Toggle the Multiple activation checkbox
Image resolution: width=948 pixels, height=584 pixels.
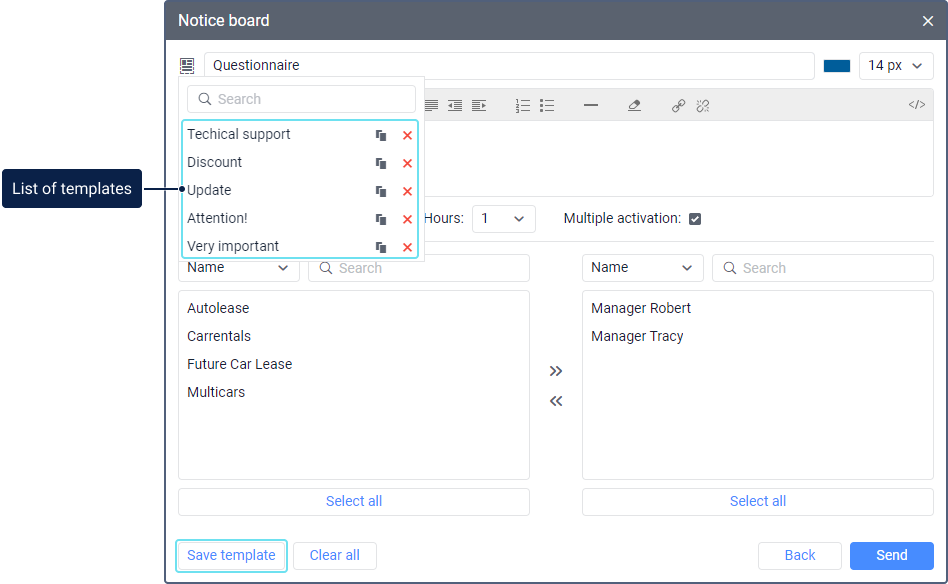pyautogui.click(x=695, y=219)
